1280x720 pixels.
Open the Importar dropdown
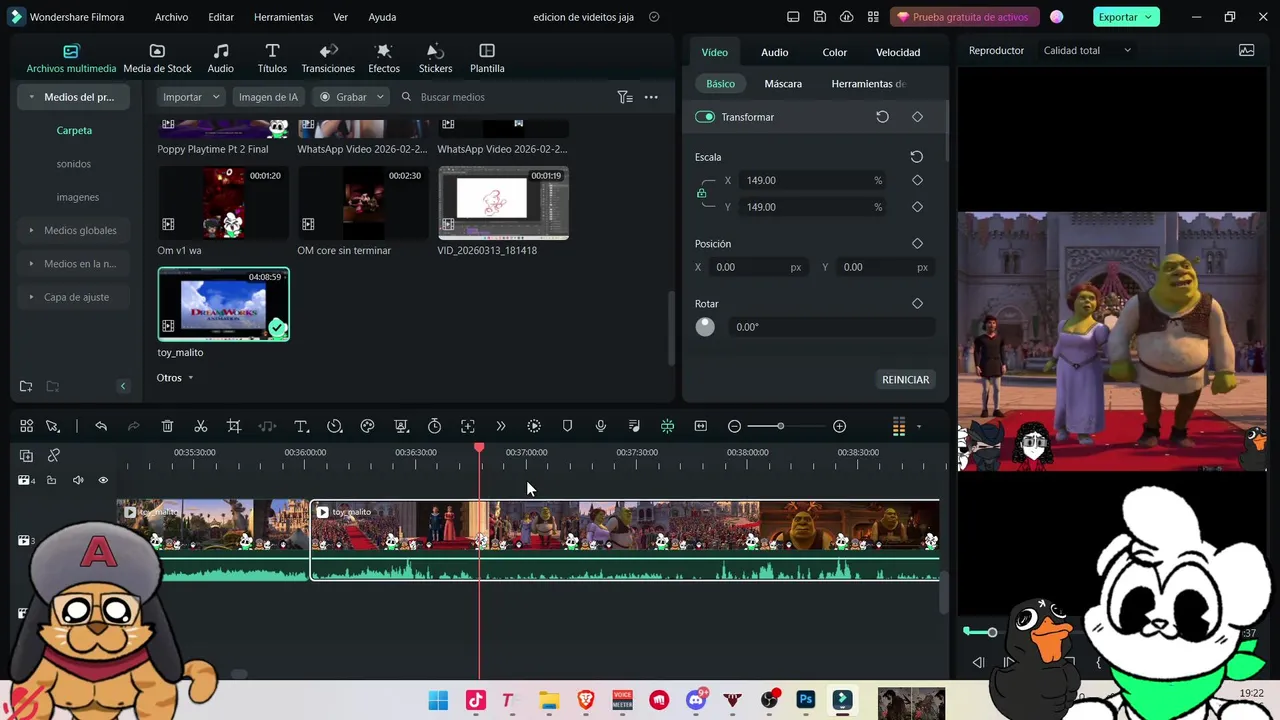click(191, 97)
